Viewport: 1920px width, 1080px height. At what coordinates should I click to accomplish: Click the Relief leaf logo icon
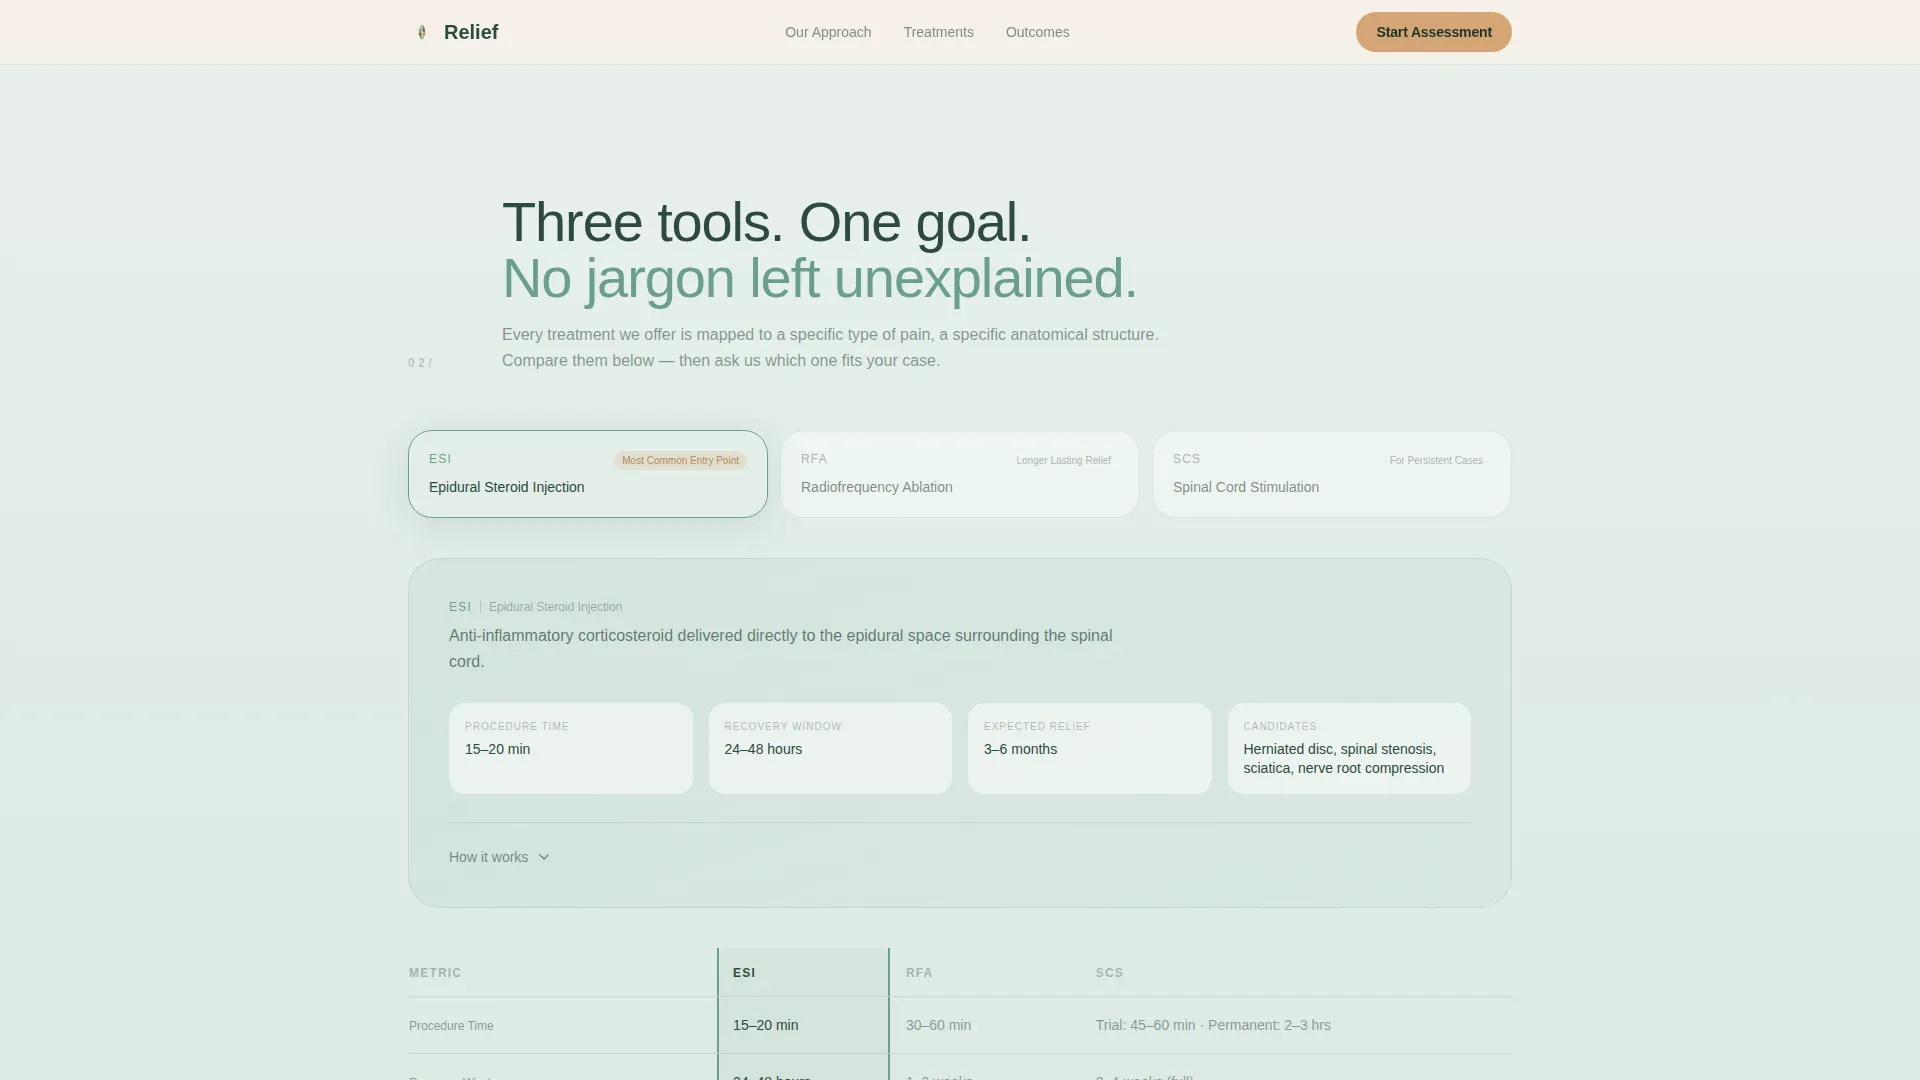pos(422,32)
